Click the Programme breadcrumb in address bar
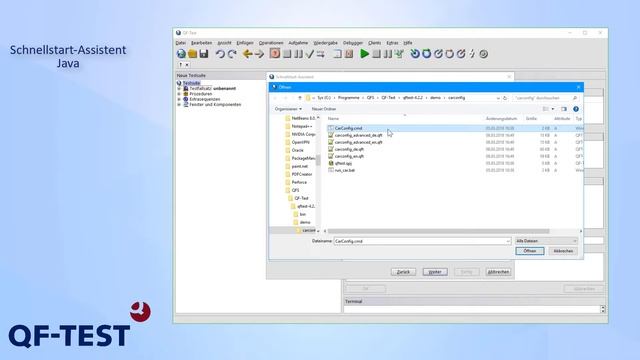 (348, 98)
